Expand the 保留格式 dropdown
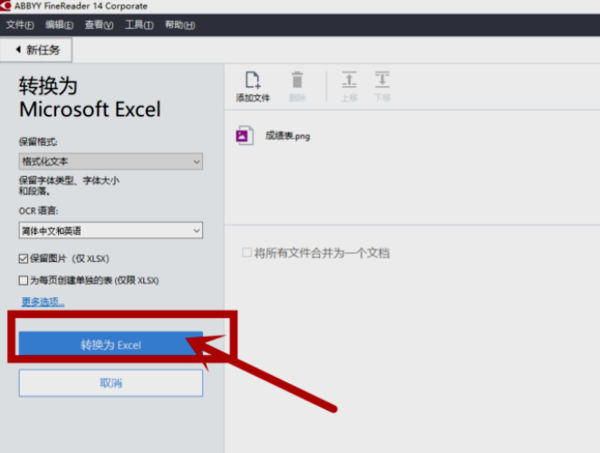600x453 pixels. pos(111,161)
